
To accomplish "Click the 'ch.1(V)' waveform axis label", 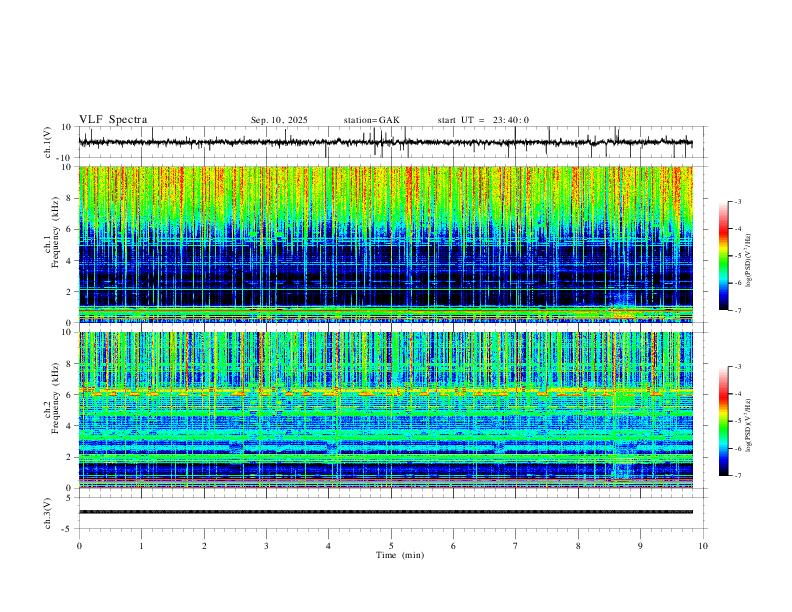I will tap(48, 142).
